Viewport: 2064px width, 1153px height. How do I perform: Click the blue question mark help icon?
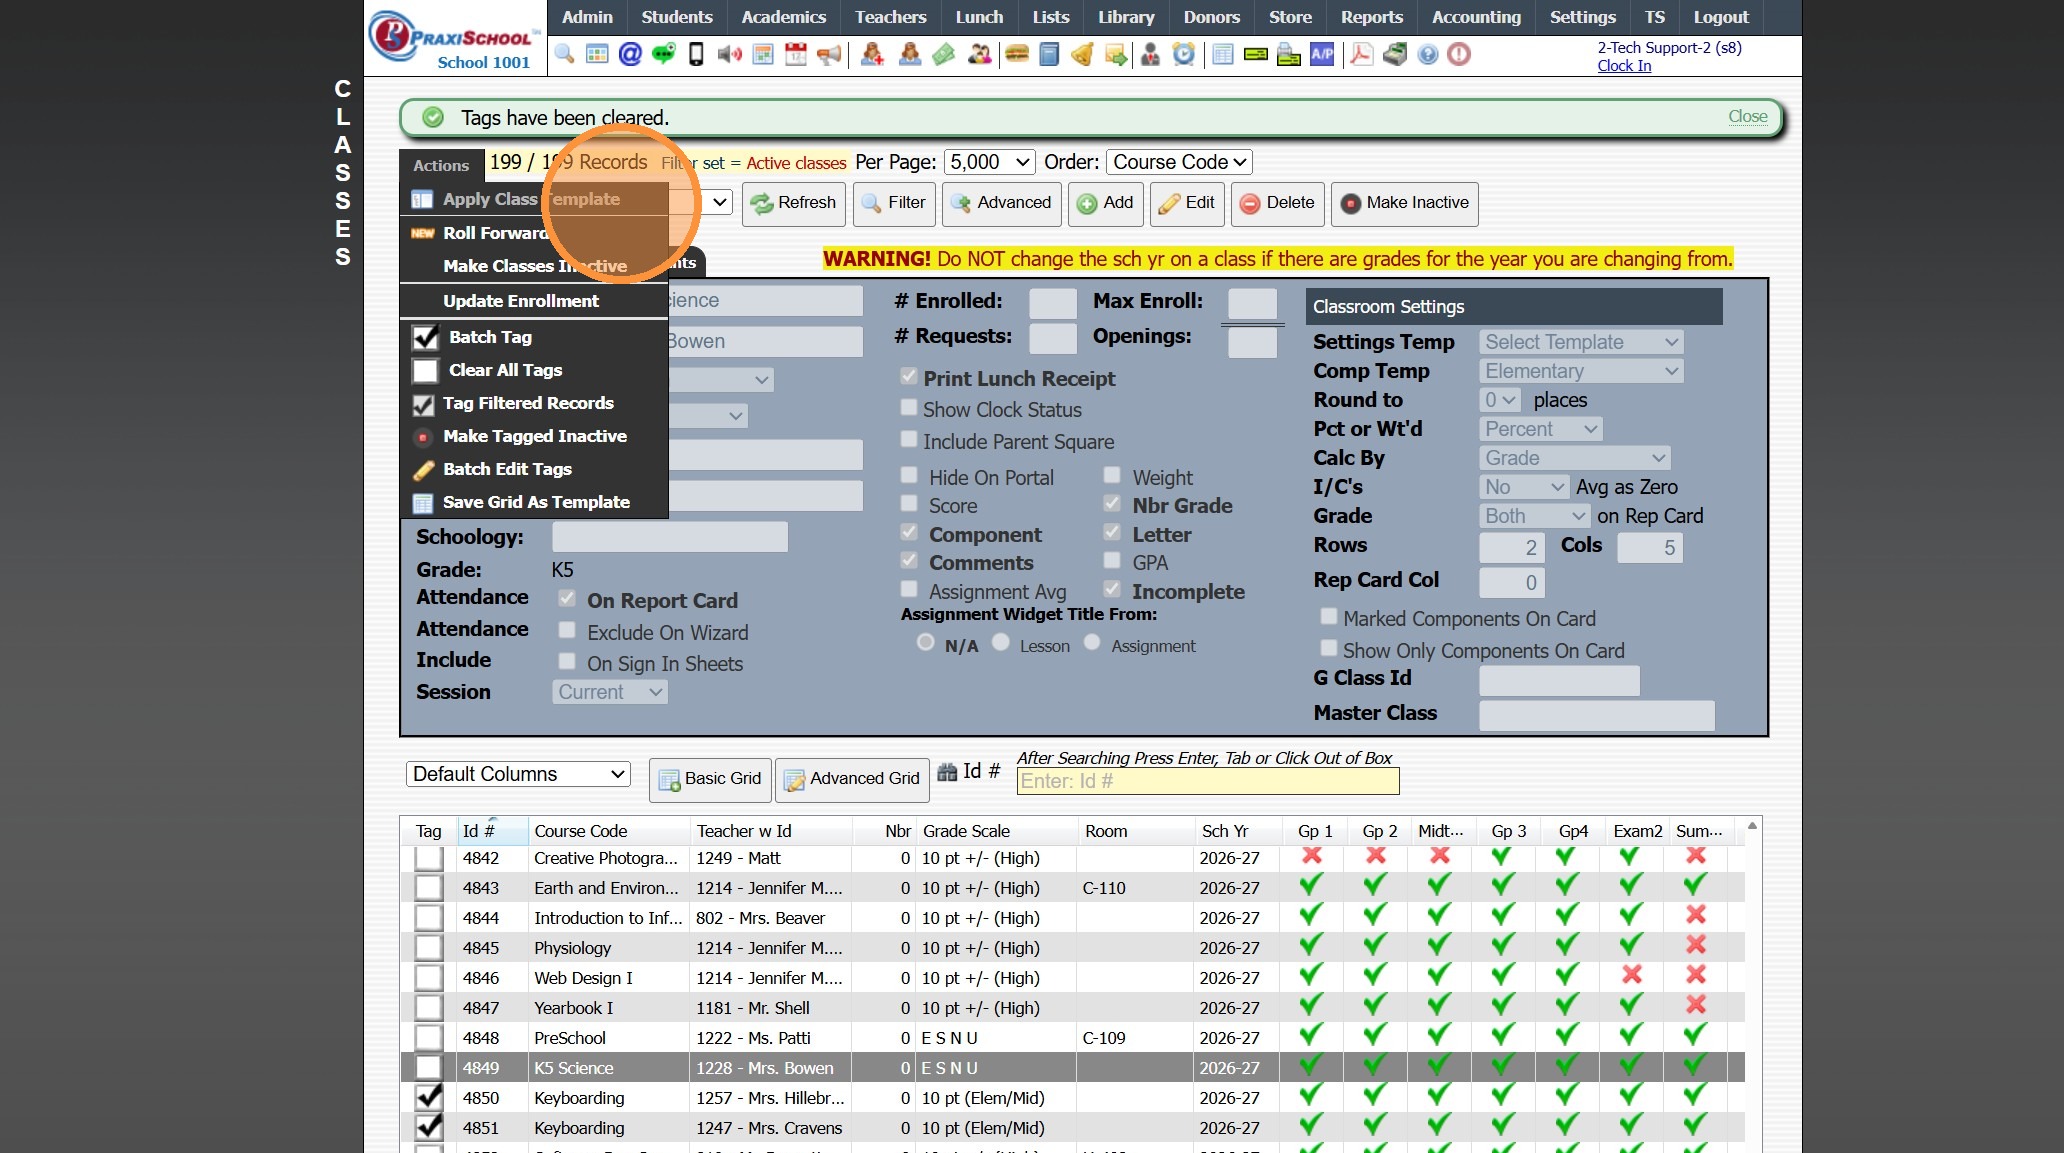[1428, 54]
